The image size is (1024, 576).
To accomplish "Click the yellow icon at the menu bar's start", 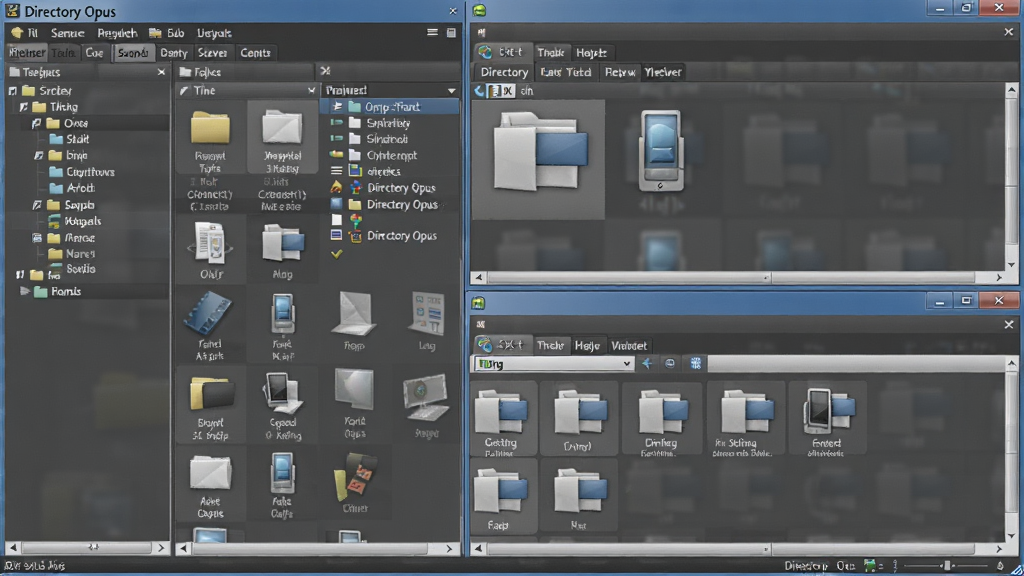I will click(17, 33).
